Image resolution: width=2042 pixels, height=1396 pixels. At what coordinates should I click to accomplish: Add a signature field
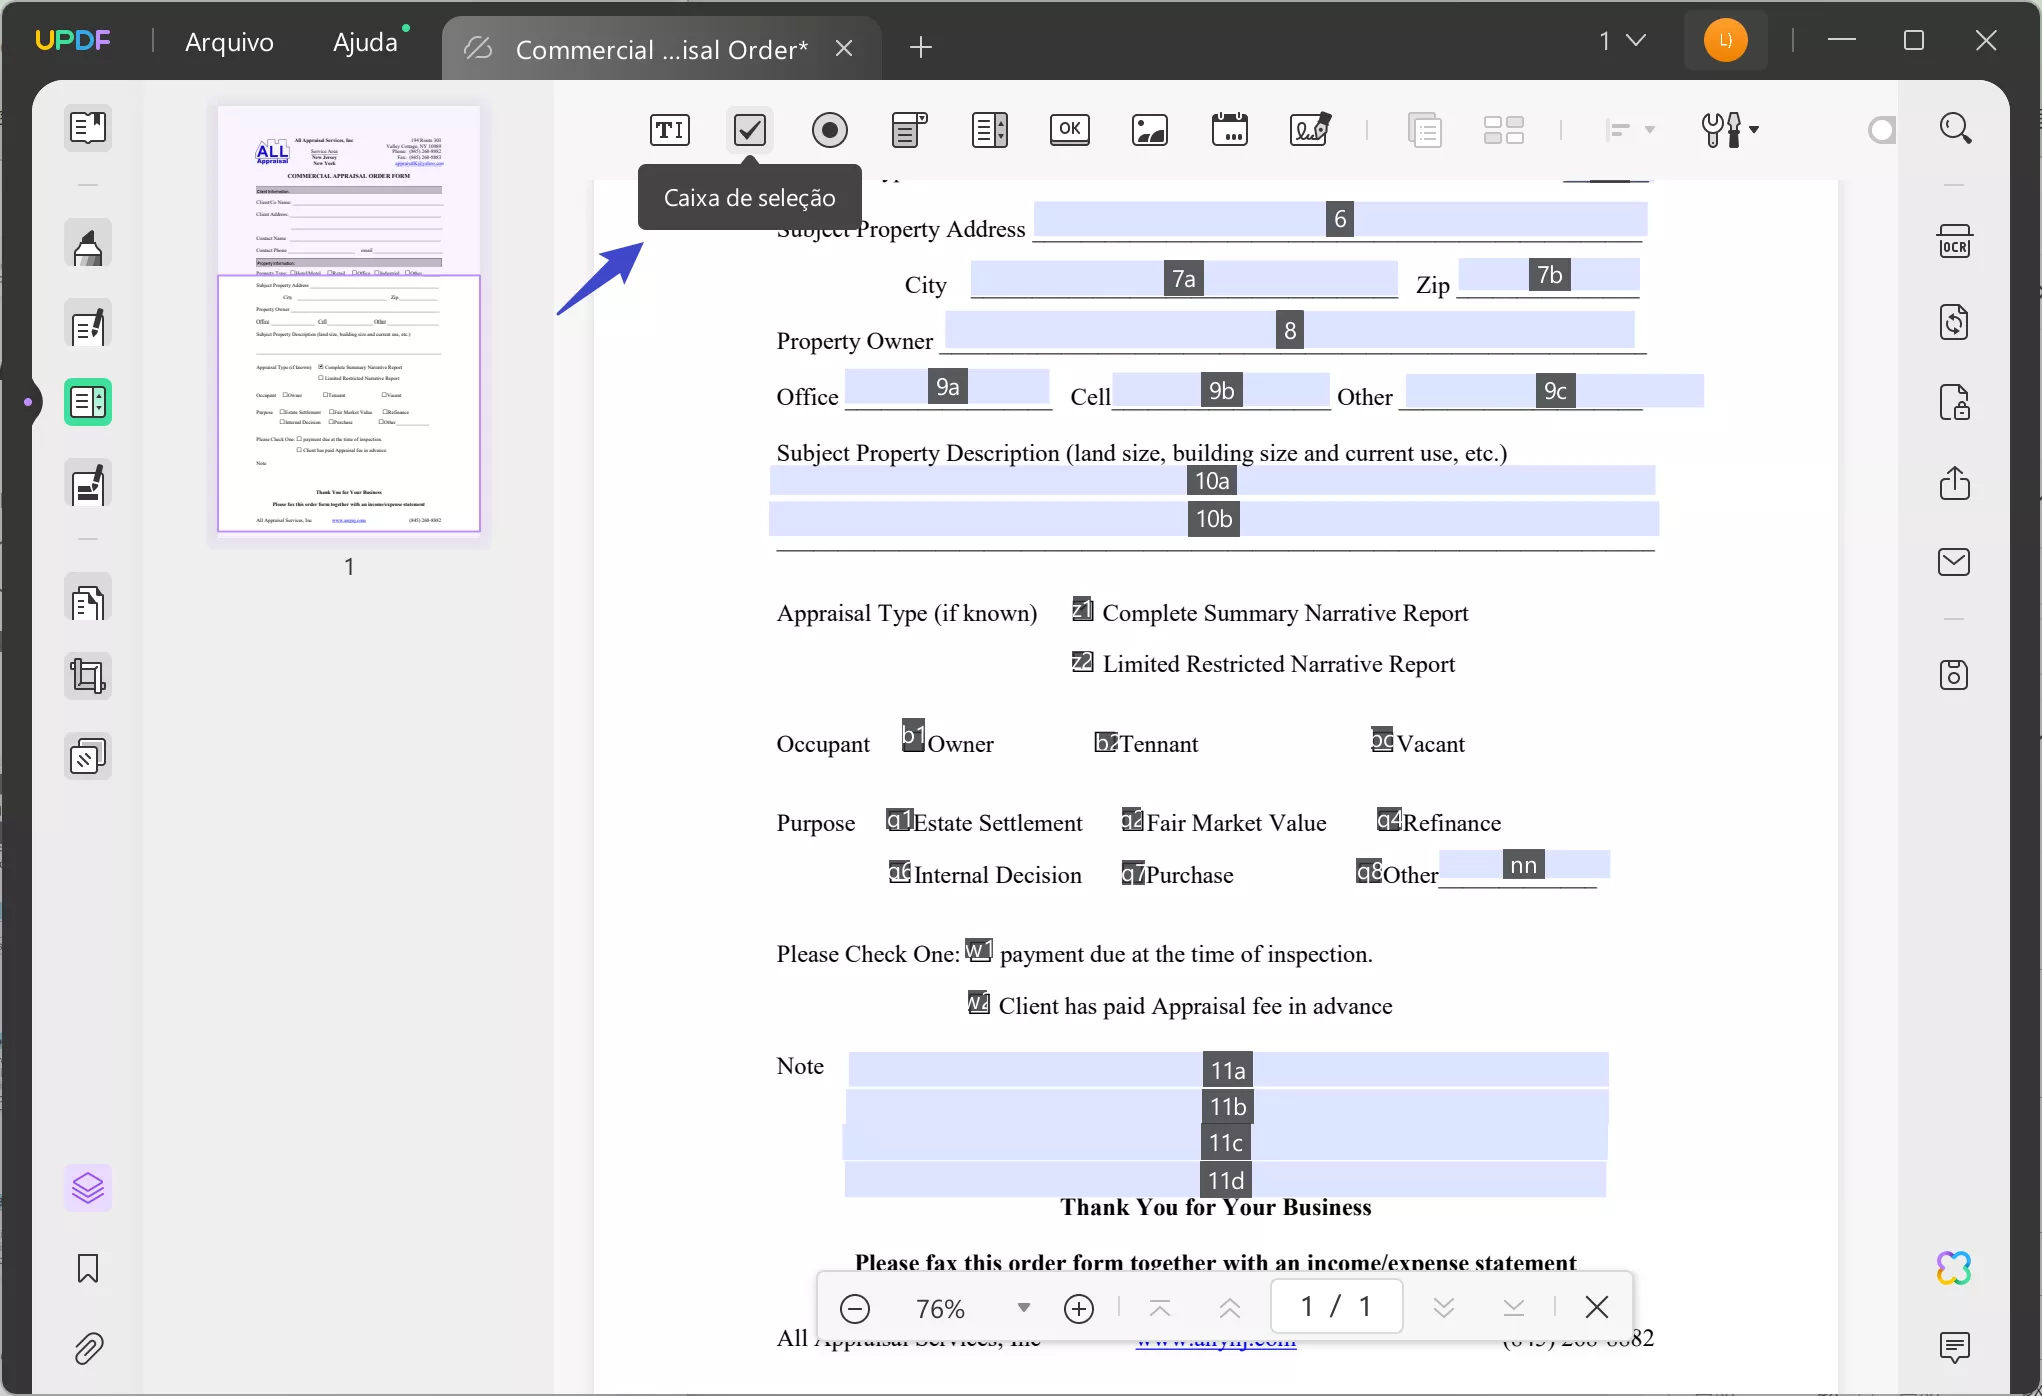(1310, 130)
